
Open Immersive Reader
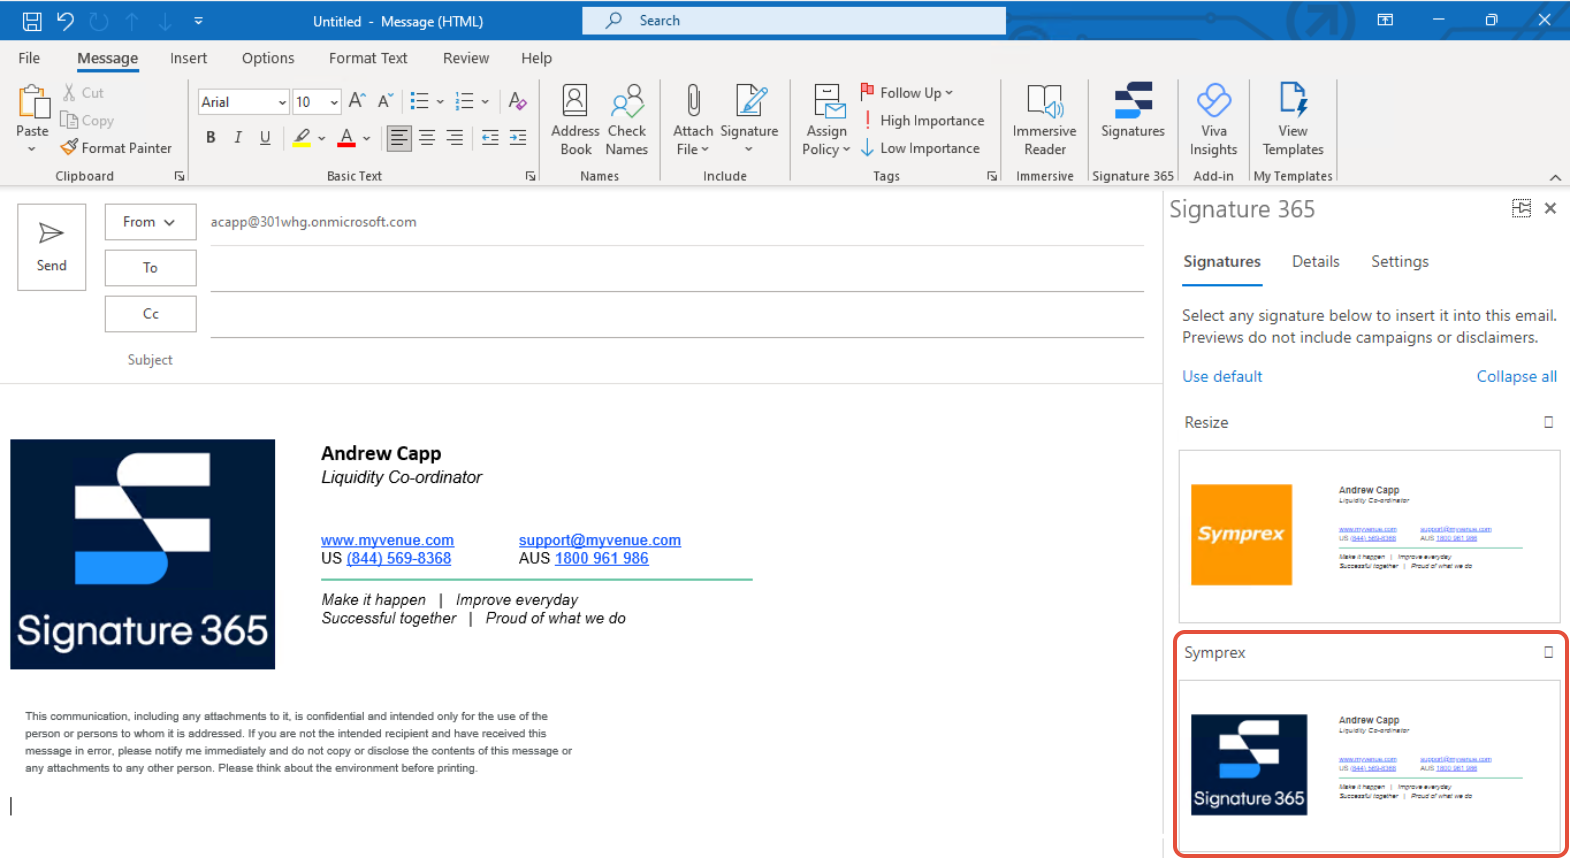coord(1045,120)
